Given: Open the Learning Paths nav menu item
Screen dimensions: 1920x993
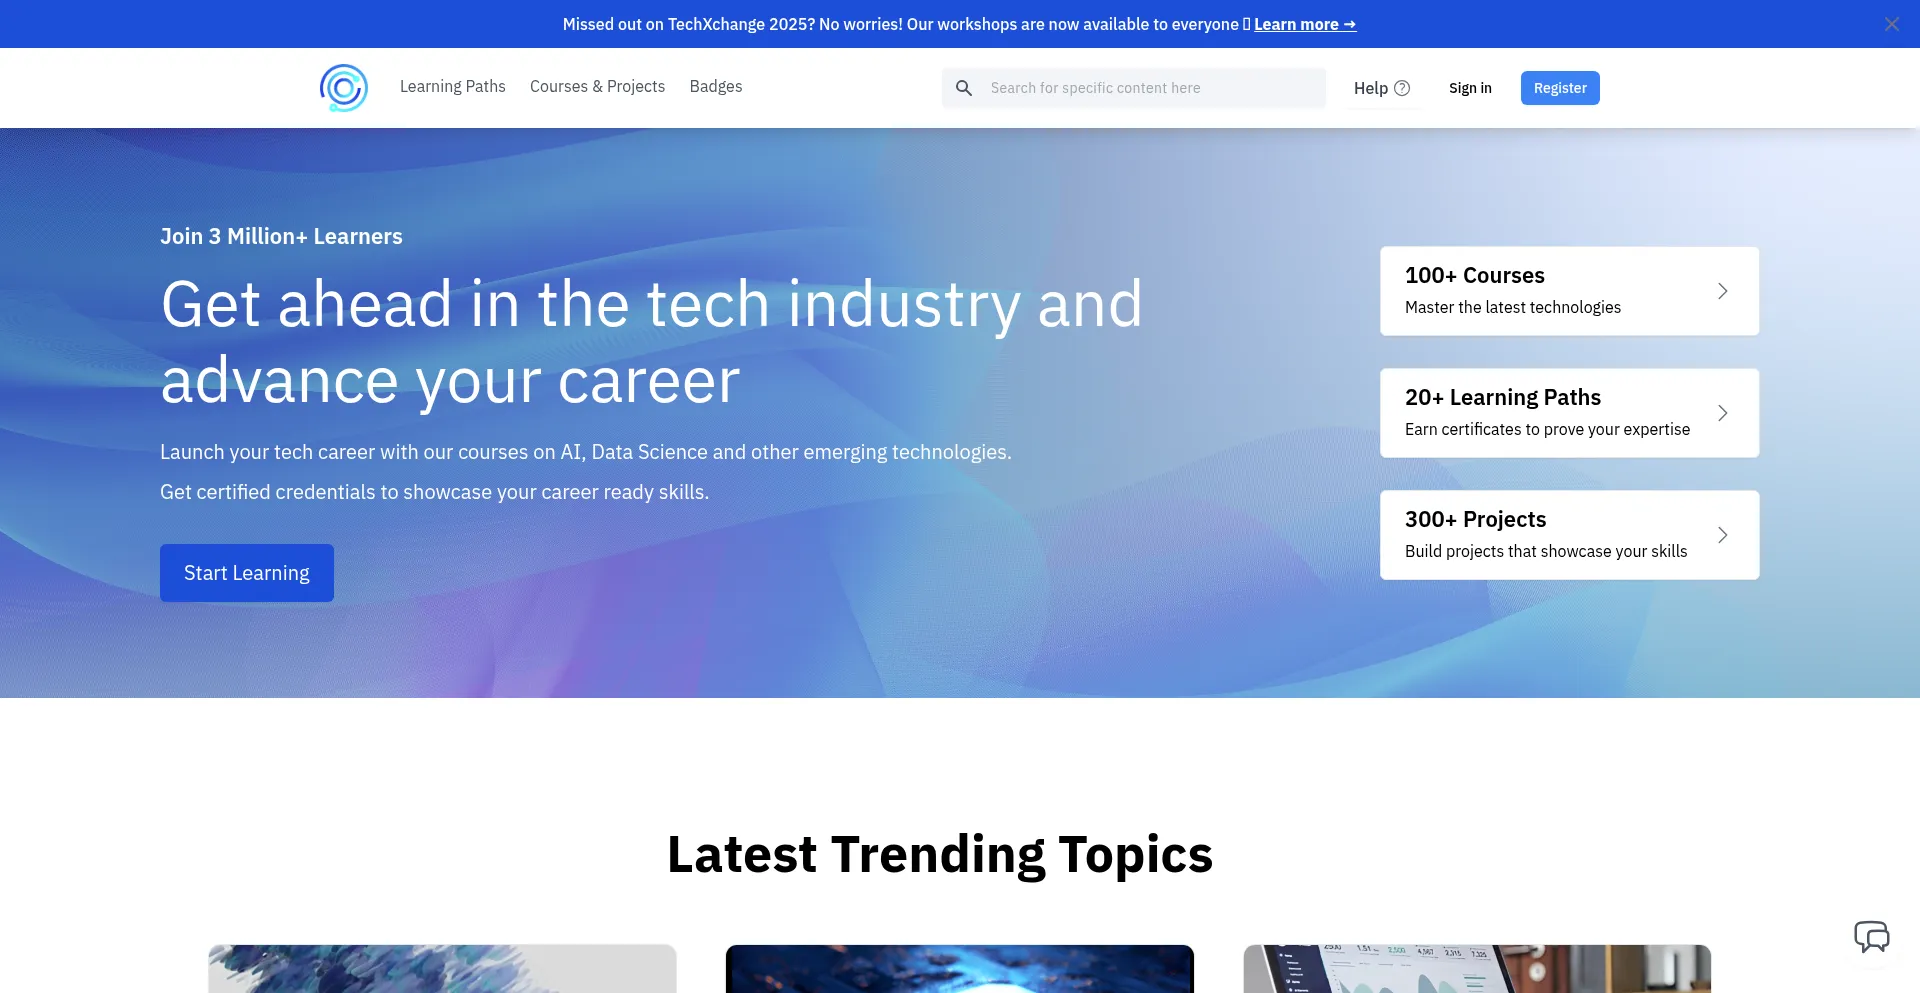Looking at the screenshot, I should pos(452,86).
